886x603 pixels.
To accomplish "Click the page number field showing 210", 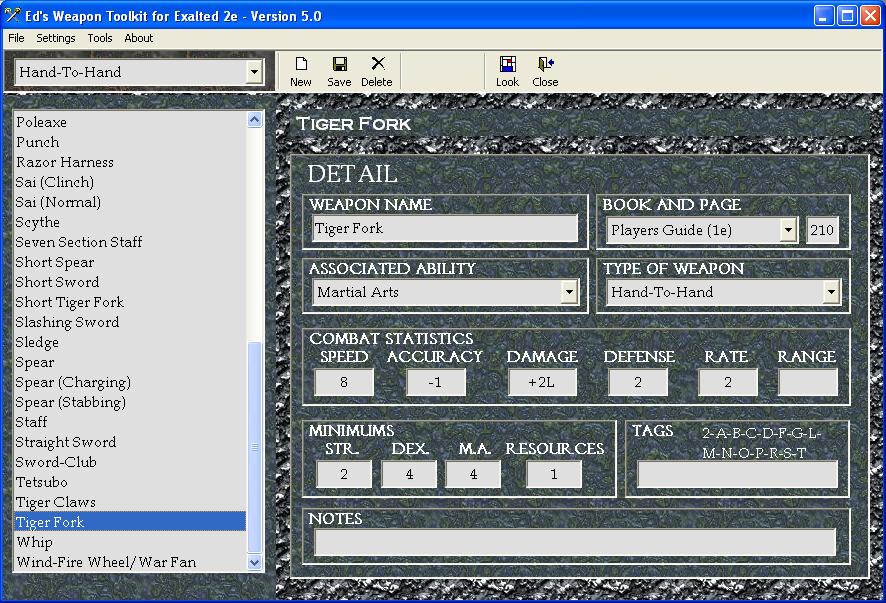I will click(822, 230).
